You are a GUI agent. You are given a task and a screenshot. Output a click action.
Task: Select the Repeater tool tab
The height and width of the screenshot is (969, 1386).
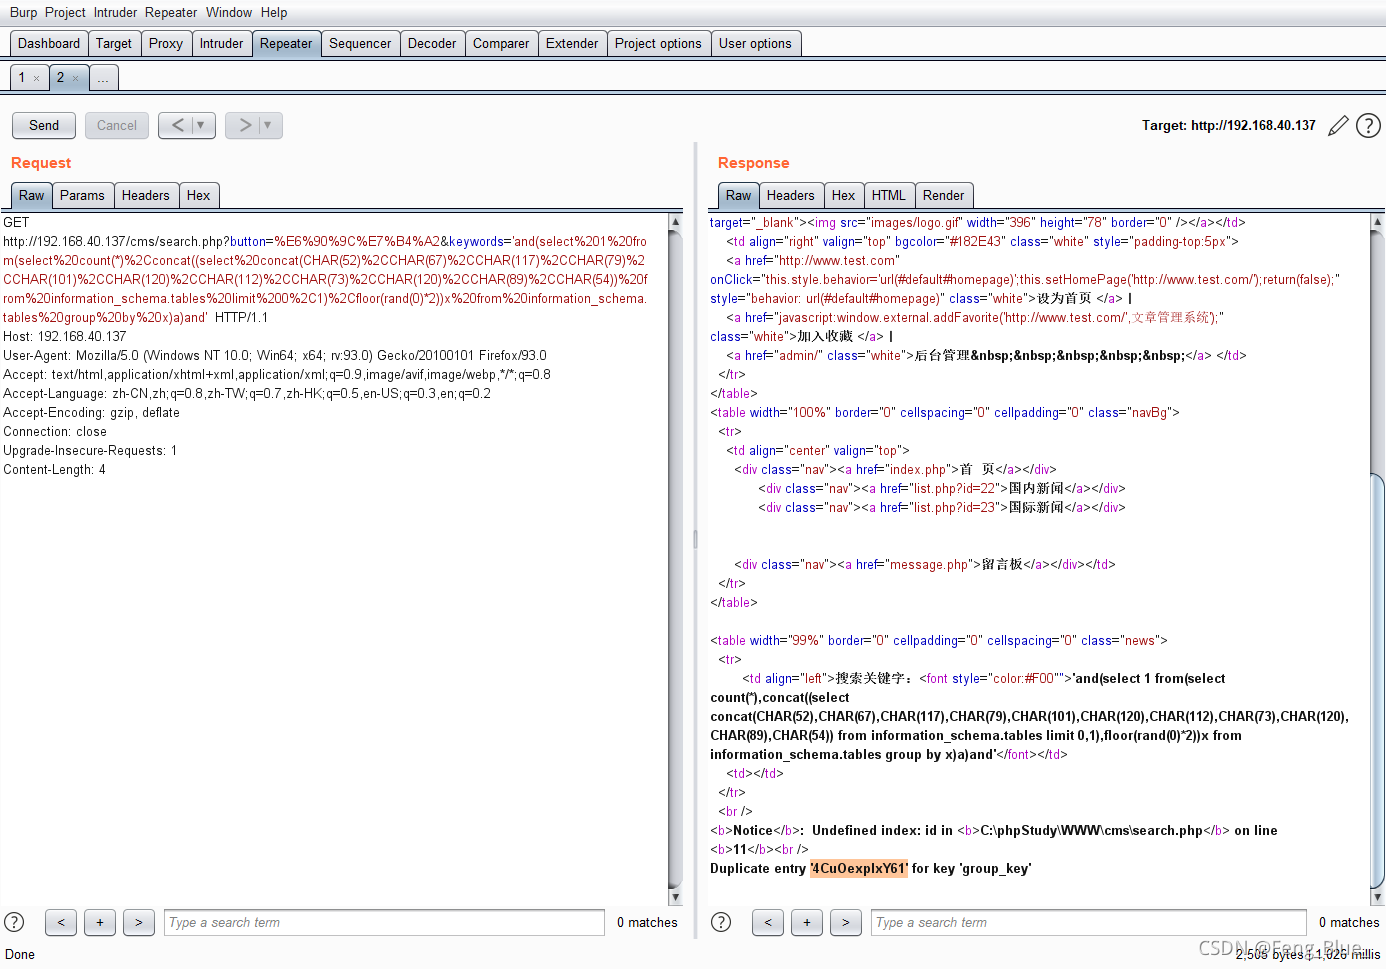(286, 43)
